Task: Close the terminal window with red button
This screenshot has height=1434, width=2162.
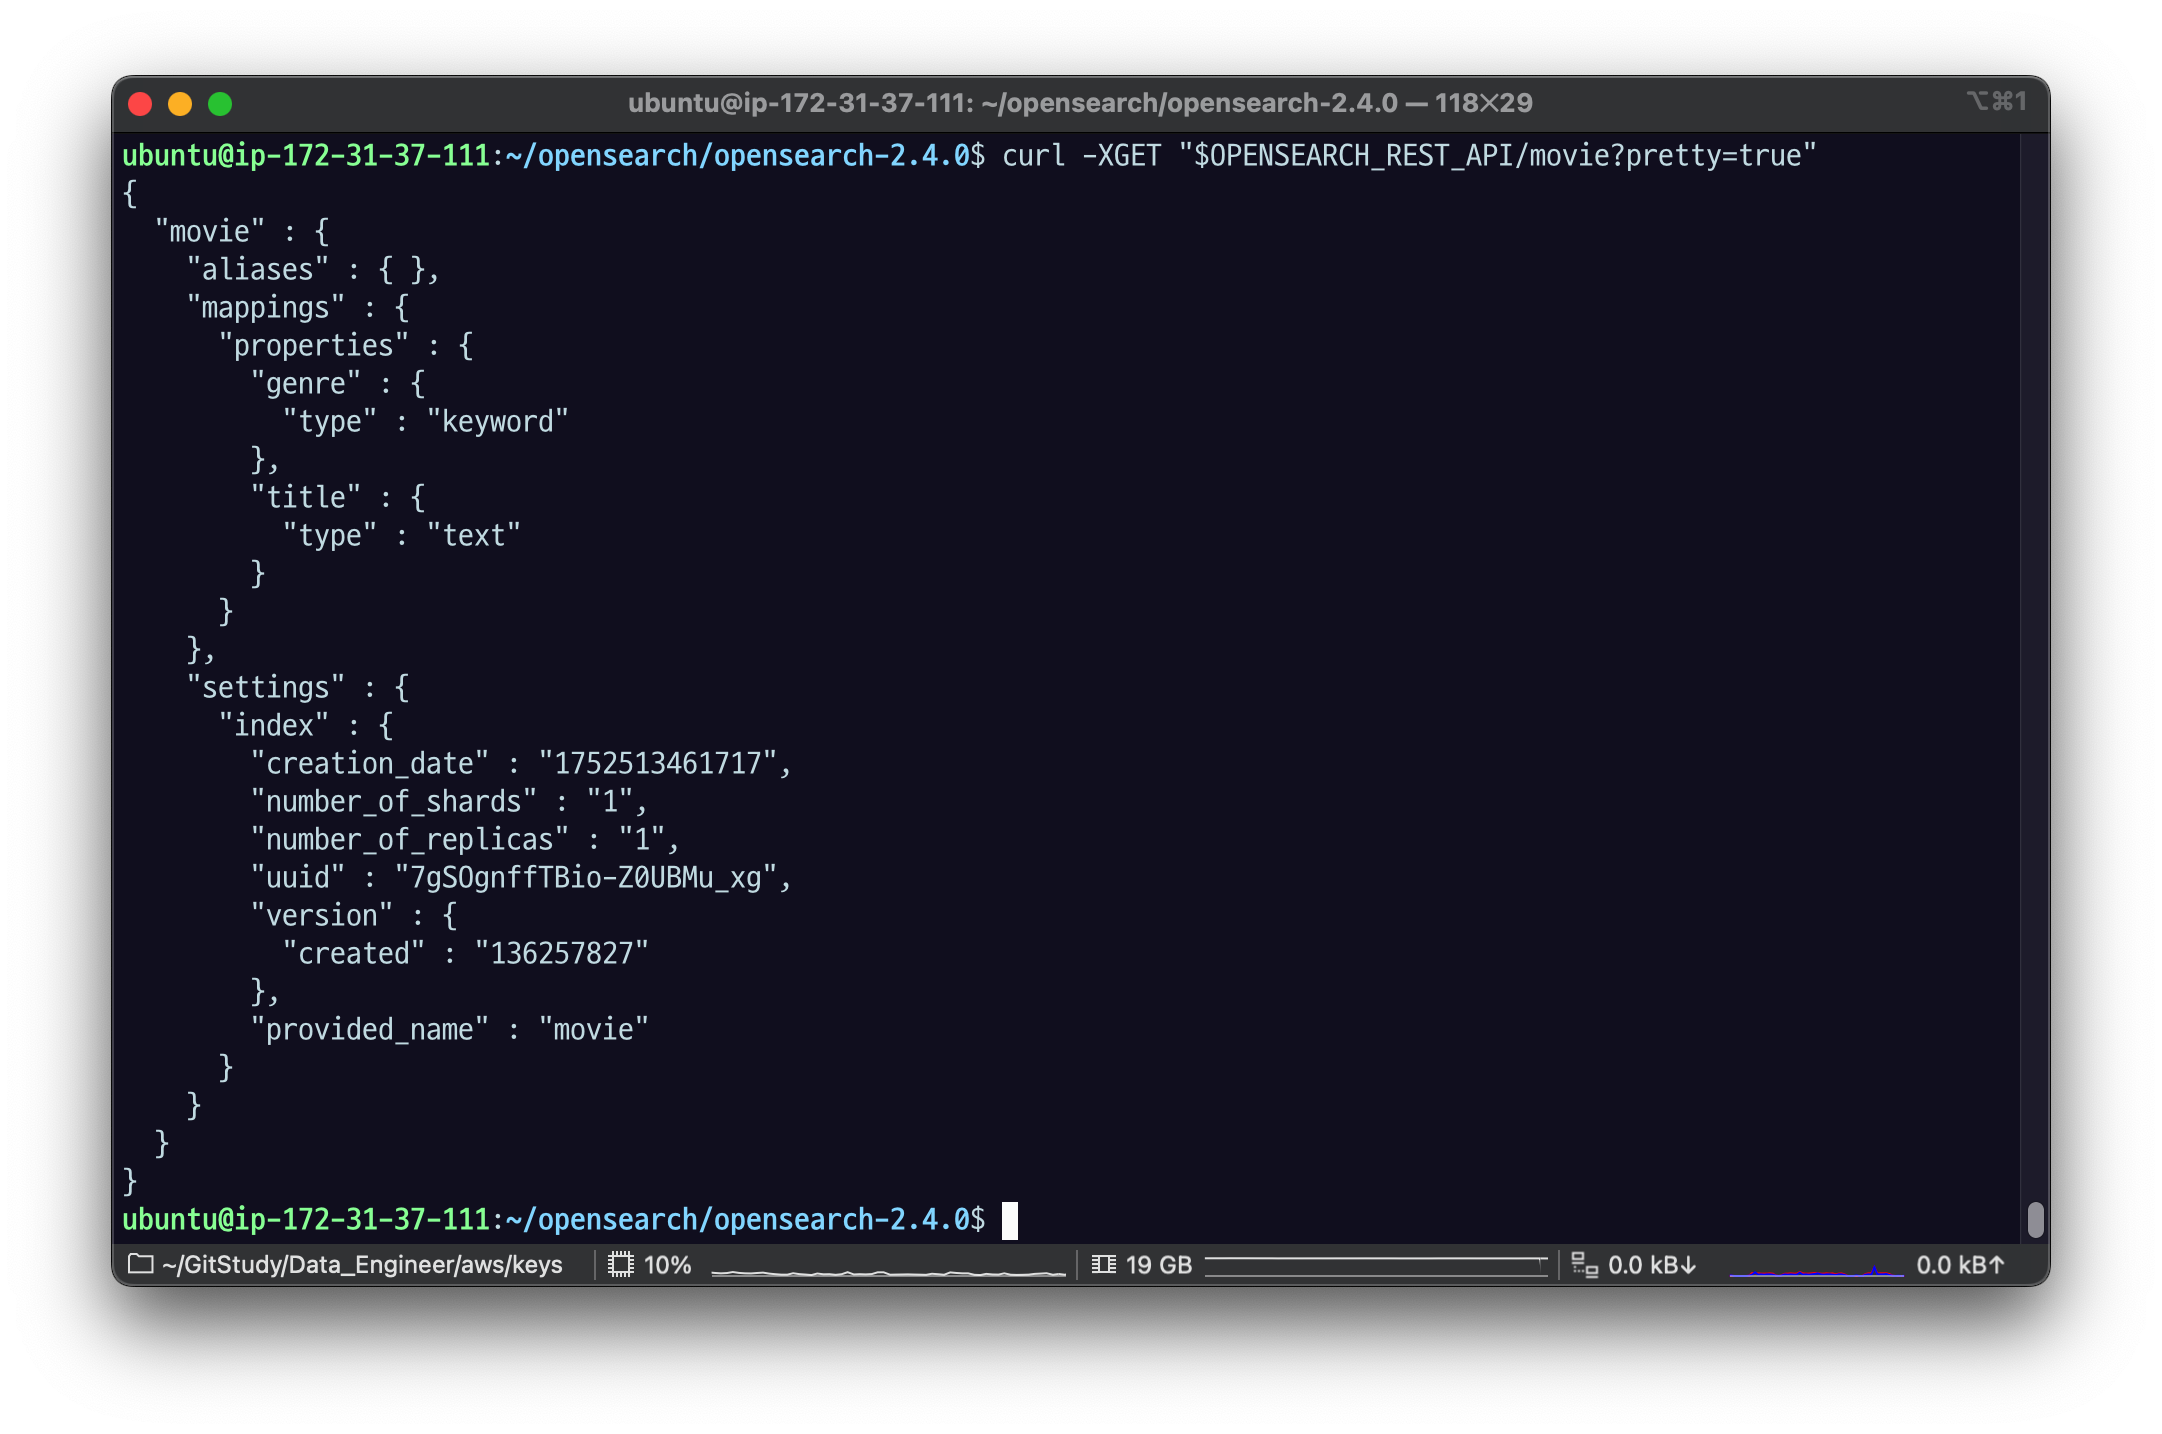Action: click(140, 104)
